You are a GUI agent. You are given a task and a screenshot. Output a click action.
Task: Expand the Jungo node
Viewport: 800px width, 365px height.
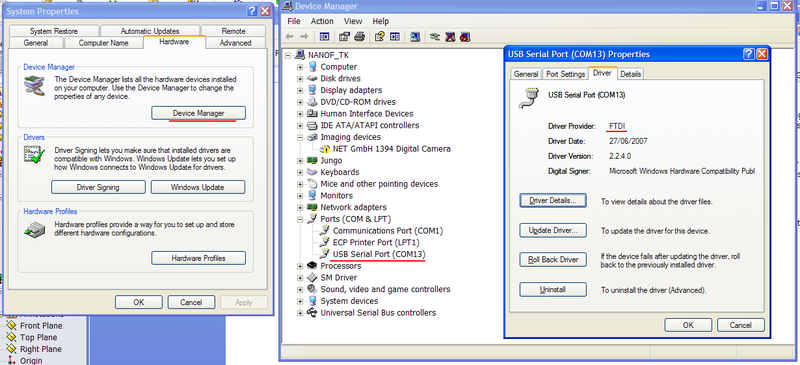300,161
